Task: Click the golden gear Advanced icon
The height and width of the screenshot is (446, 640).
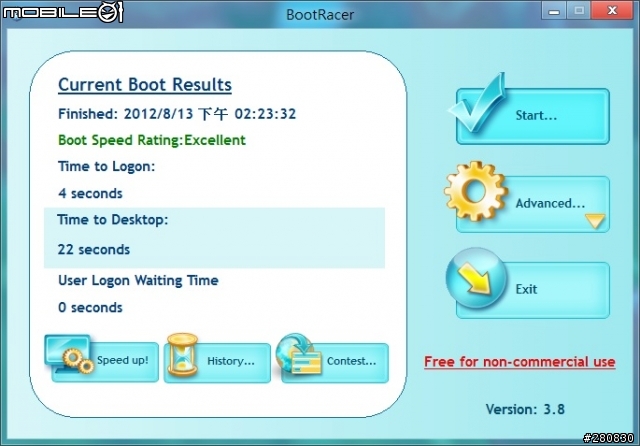Action: pos(476,191)
